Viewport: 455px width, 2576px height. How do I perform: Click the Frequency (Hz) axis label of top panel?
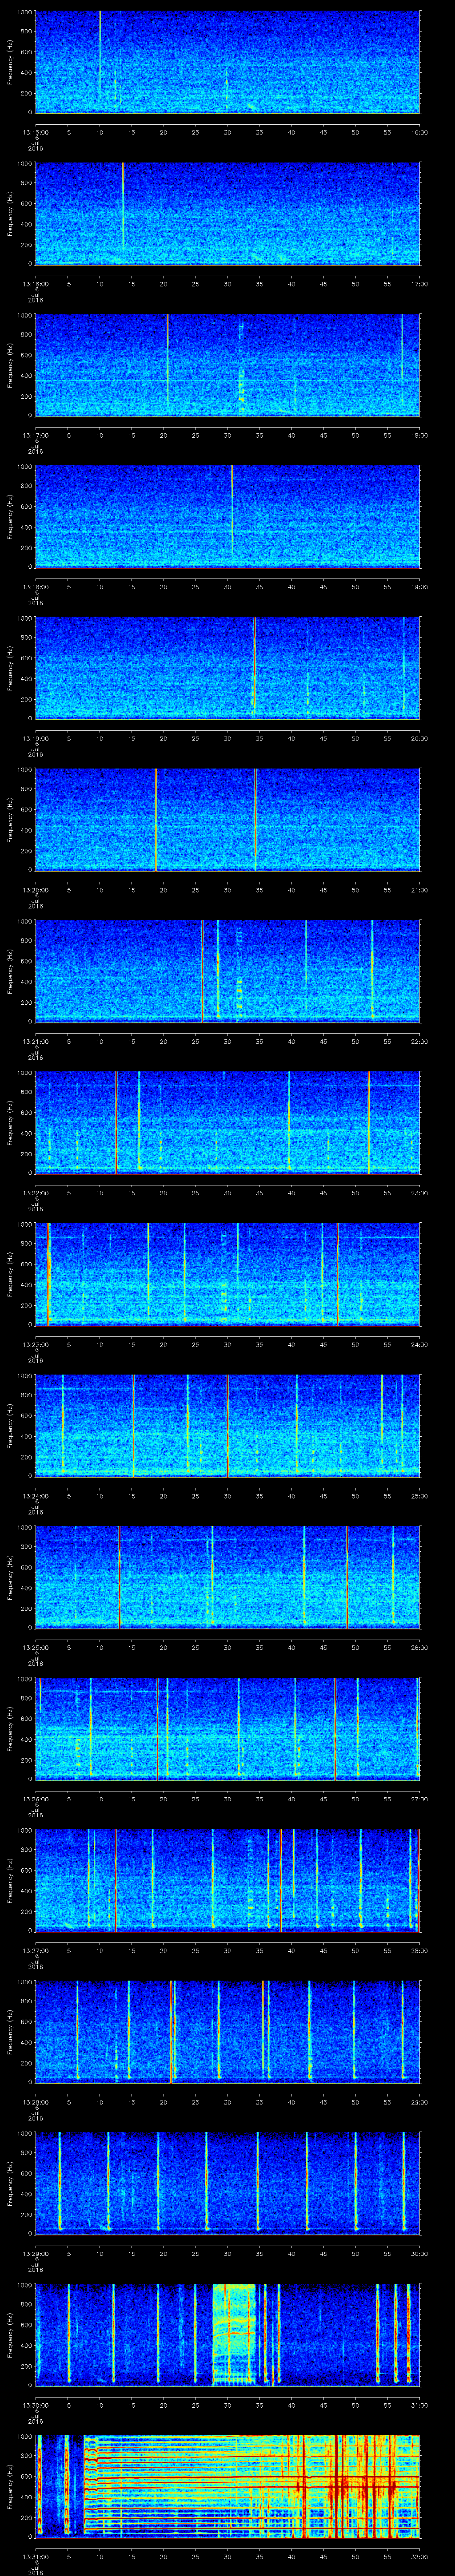[x=10, y=62]
